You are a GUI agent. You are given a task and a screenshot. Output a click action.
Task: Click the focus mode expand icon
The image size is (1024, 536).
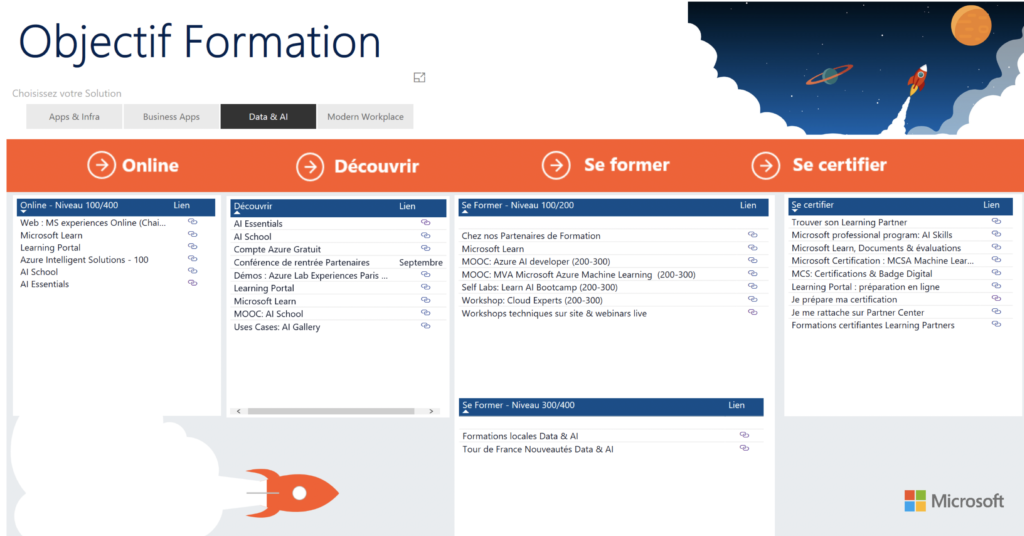419,78
